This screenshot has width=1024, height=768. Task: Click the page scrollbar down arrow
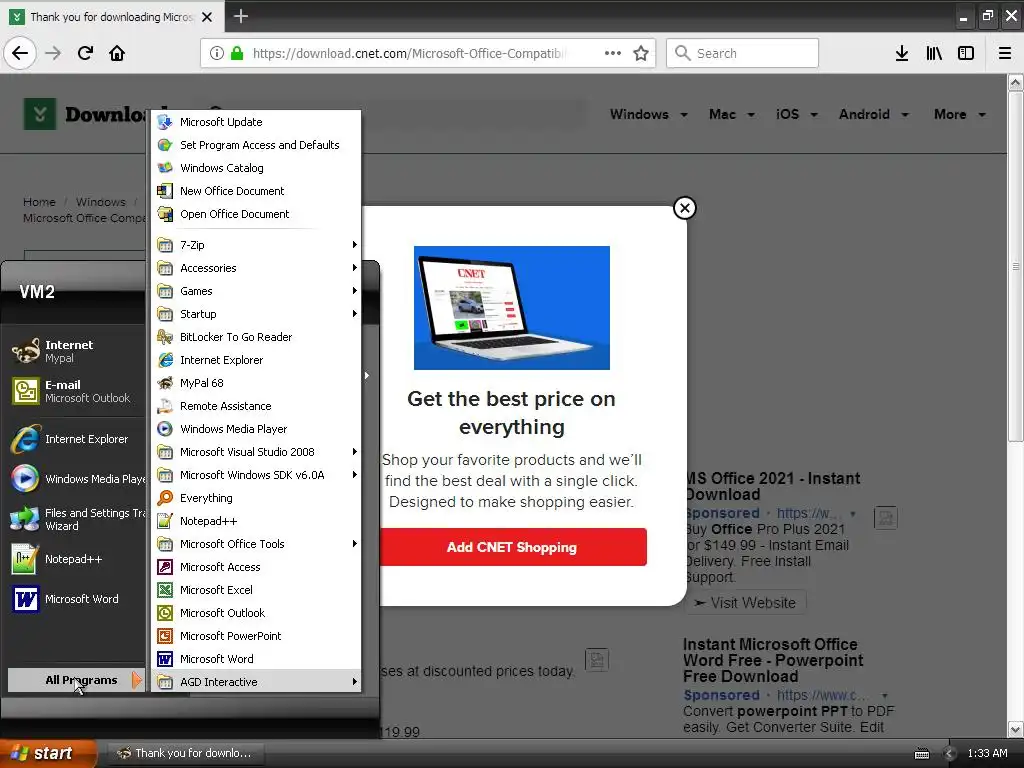click(1015, 729)
